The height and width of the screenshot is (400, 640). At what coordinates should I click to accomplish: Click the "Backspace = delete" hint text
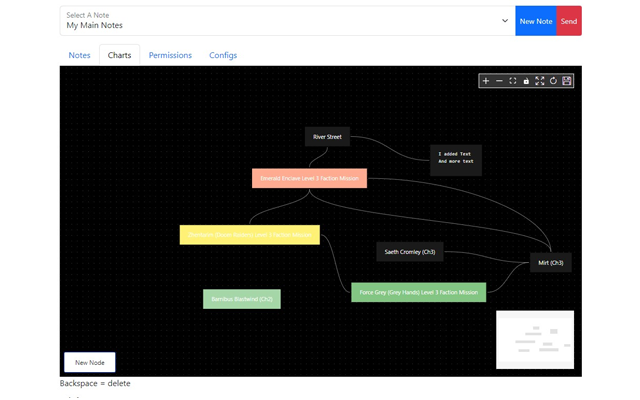pos(95,383)
